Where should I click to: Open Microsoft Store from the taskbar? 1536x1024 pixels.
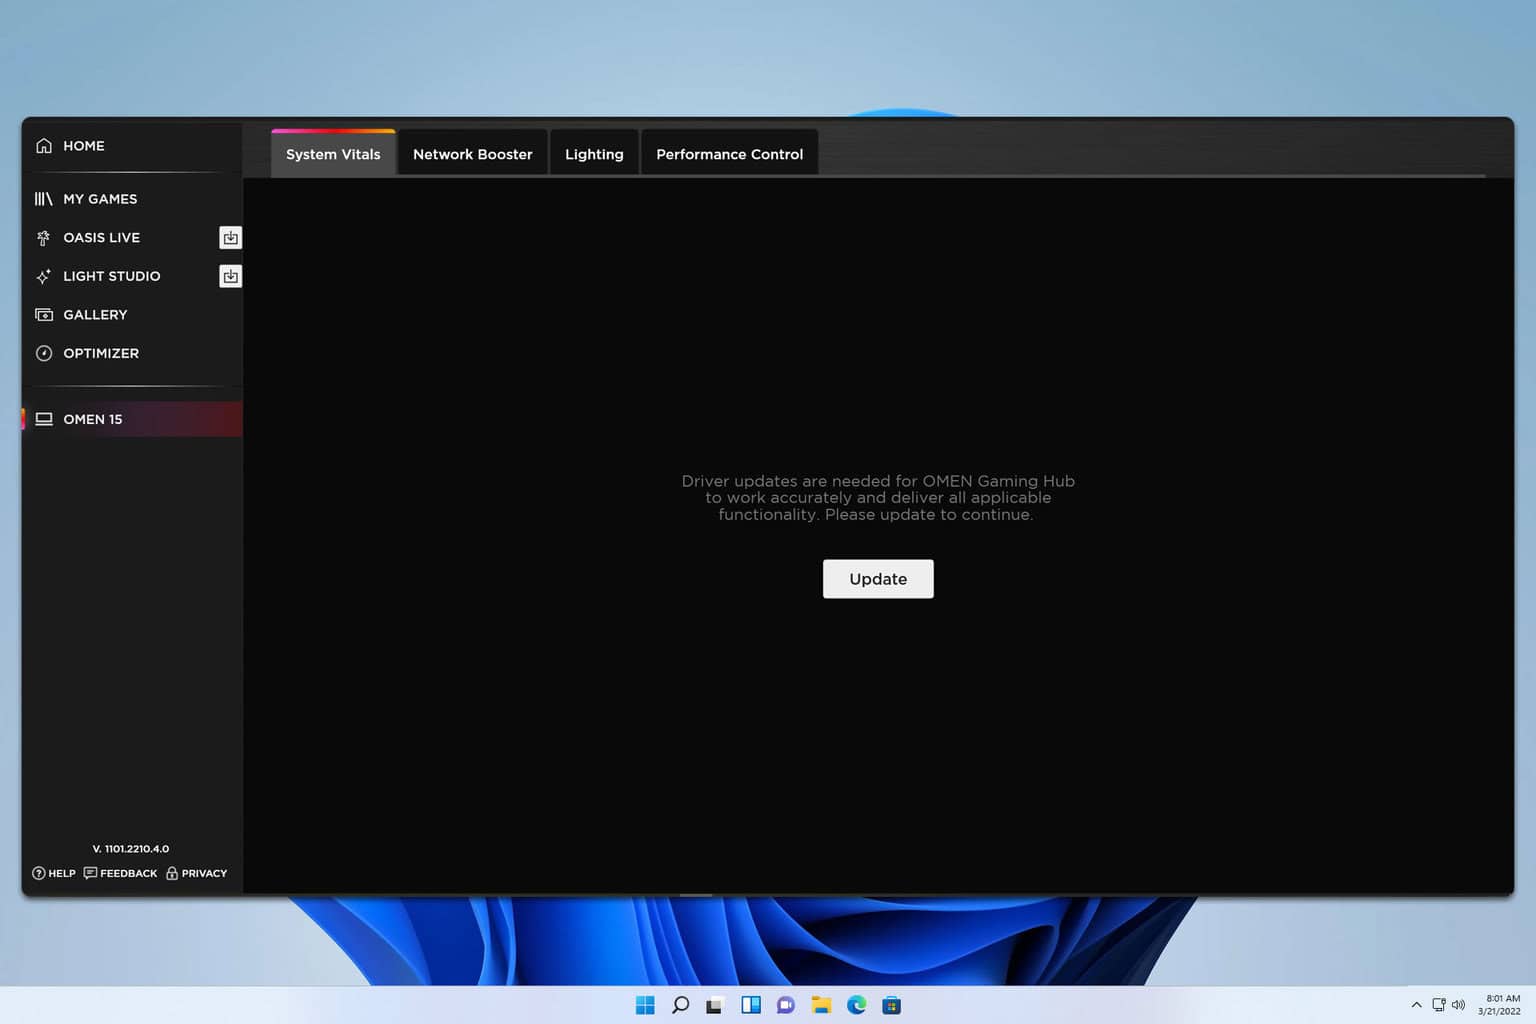(x=892, y=1005)
